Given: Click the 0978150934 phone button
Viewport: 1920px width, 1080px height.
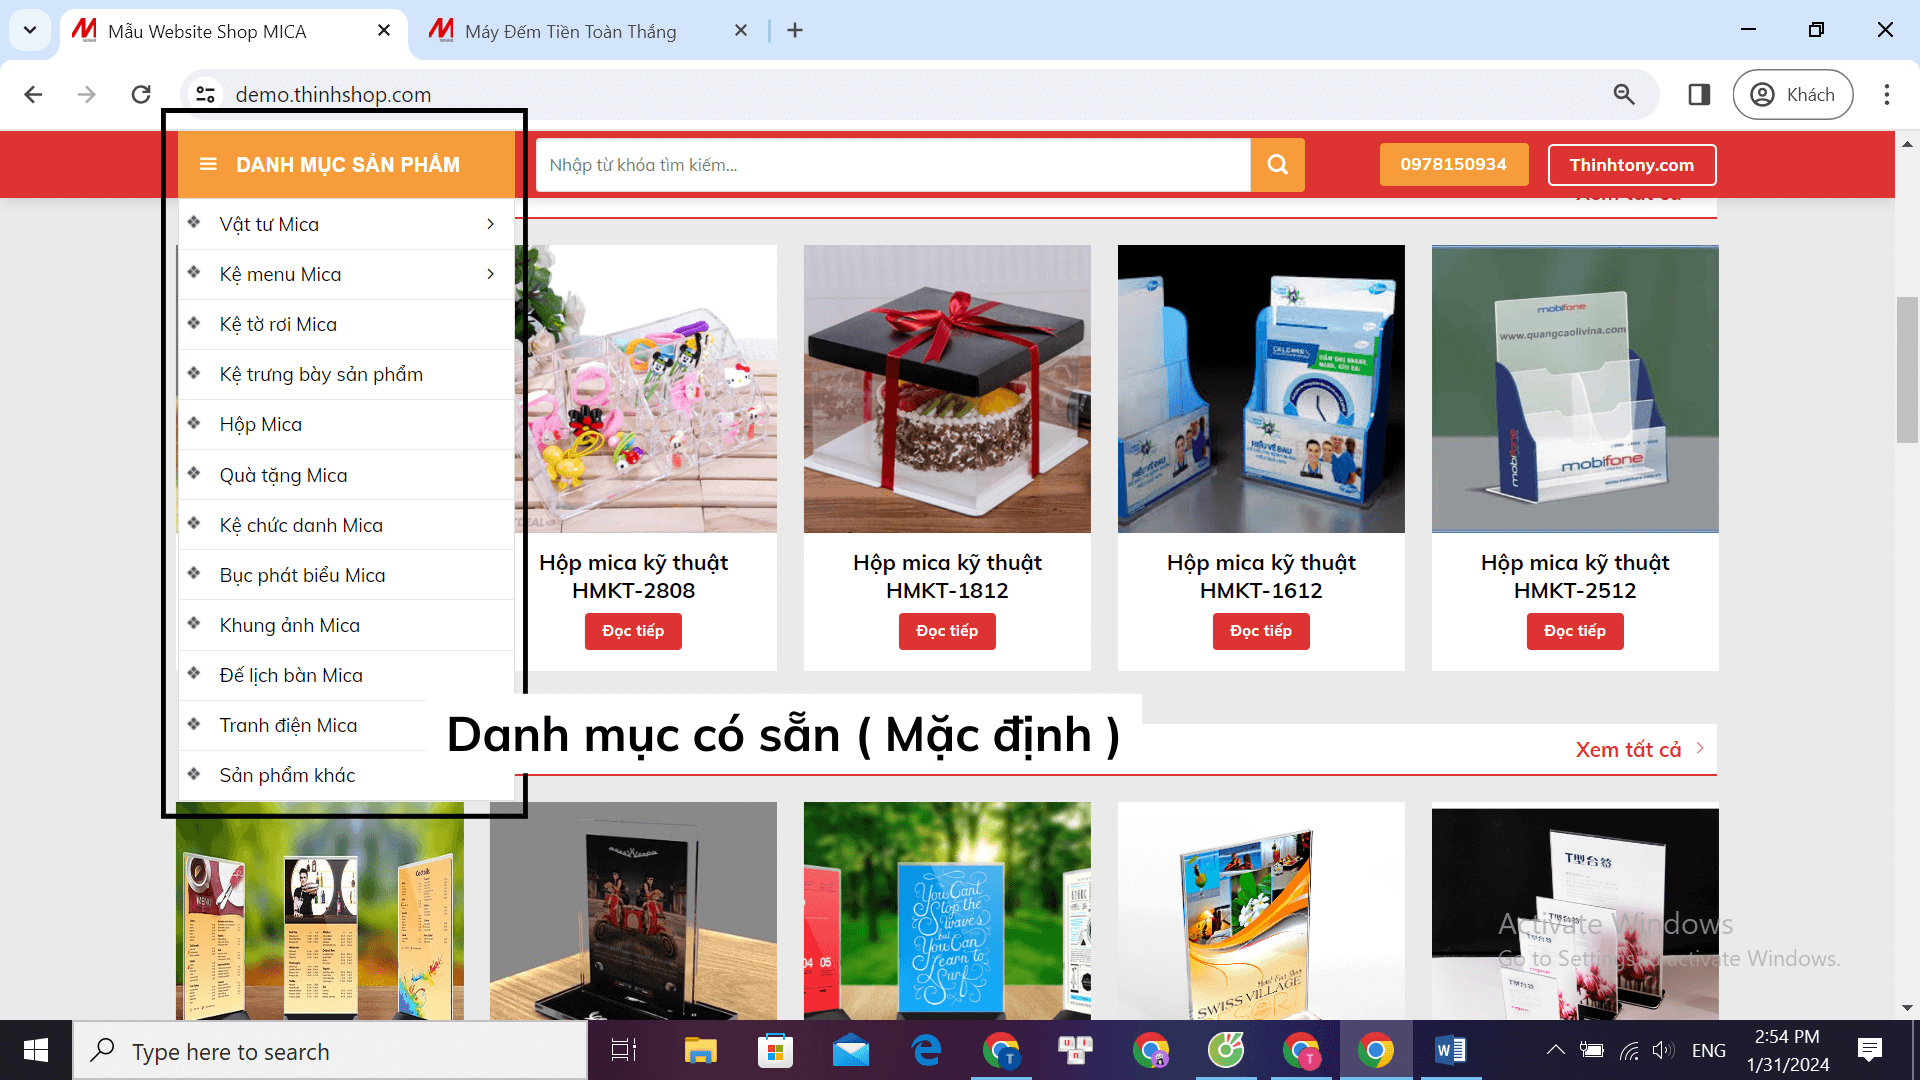Looking at the screenshot, I should [x=1454, y=164].
